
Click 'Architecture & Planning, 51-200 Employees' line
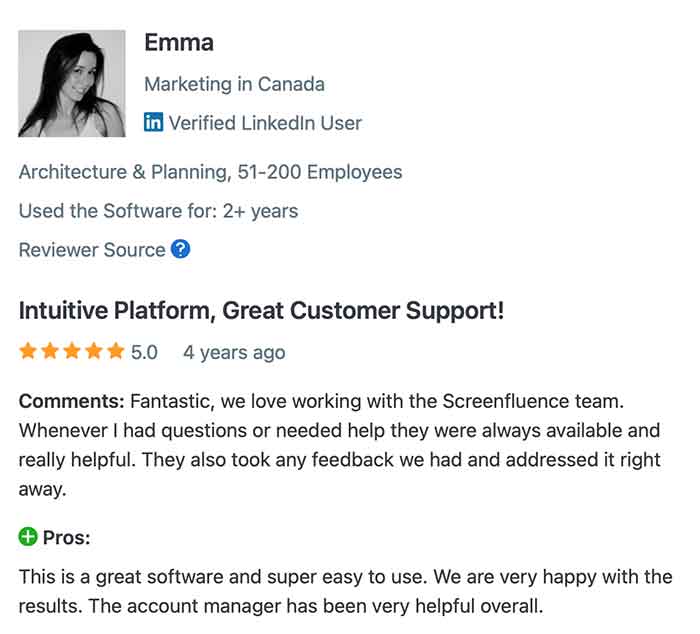click(210, 172)
